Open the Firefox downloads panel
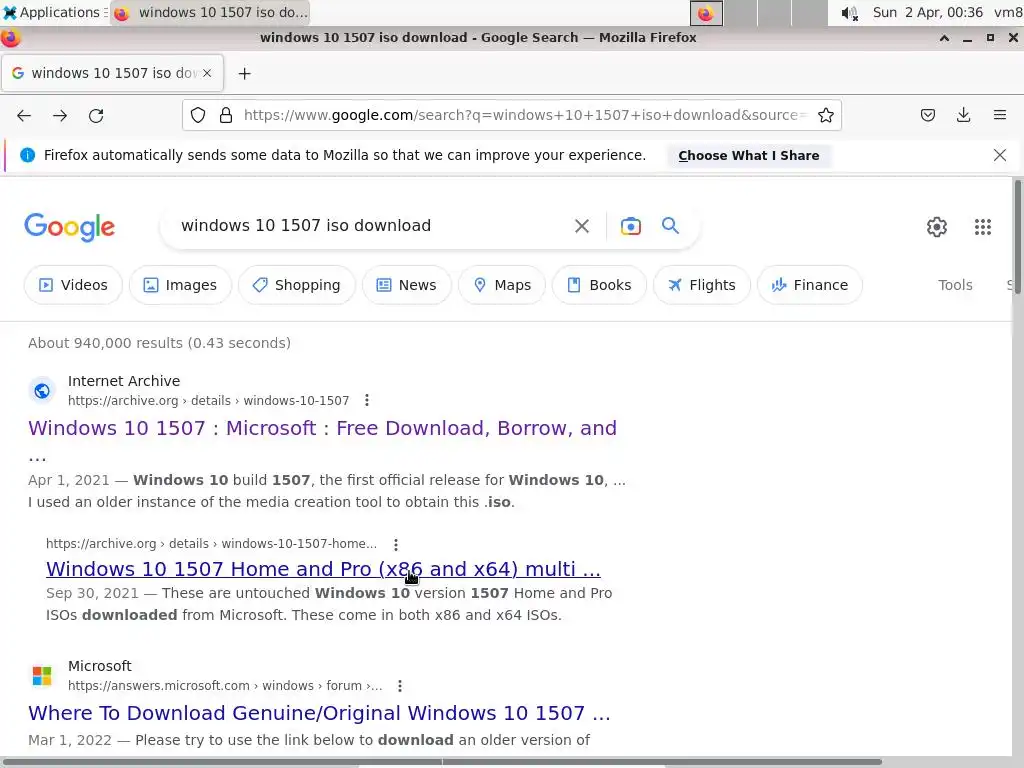The height and width of the screenshot is (768, 1024). (963, 116)
